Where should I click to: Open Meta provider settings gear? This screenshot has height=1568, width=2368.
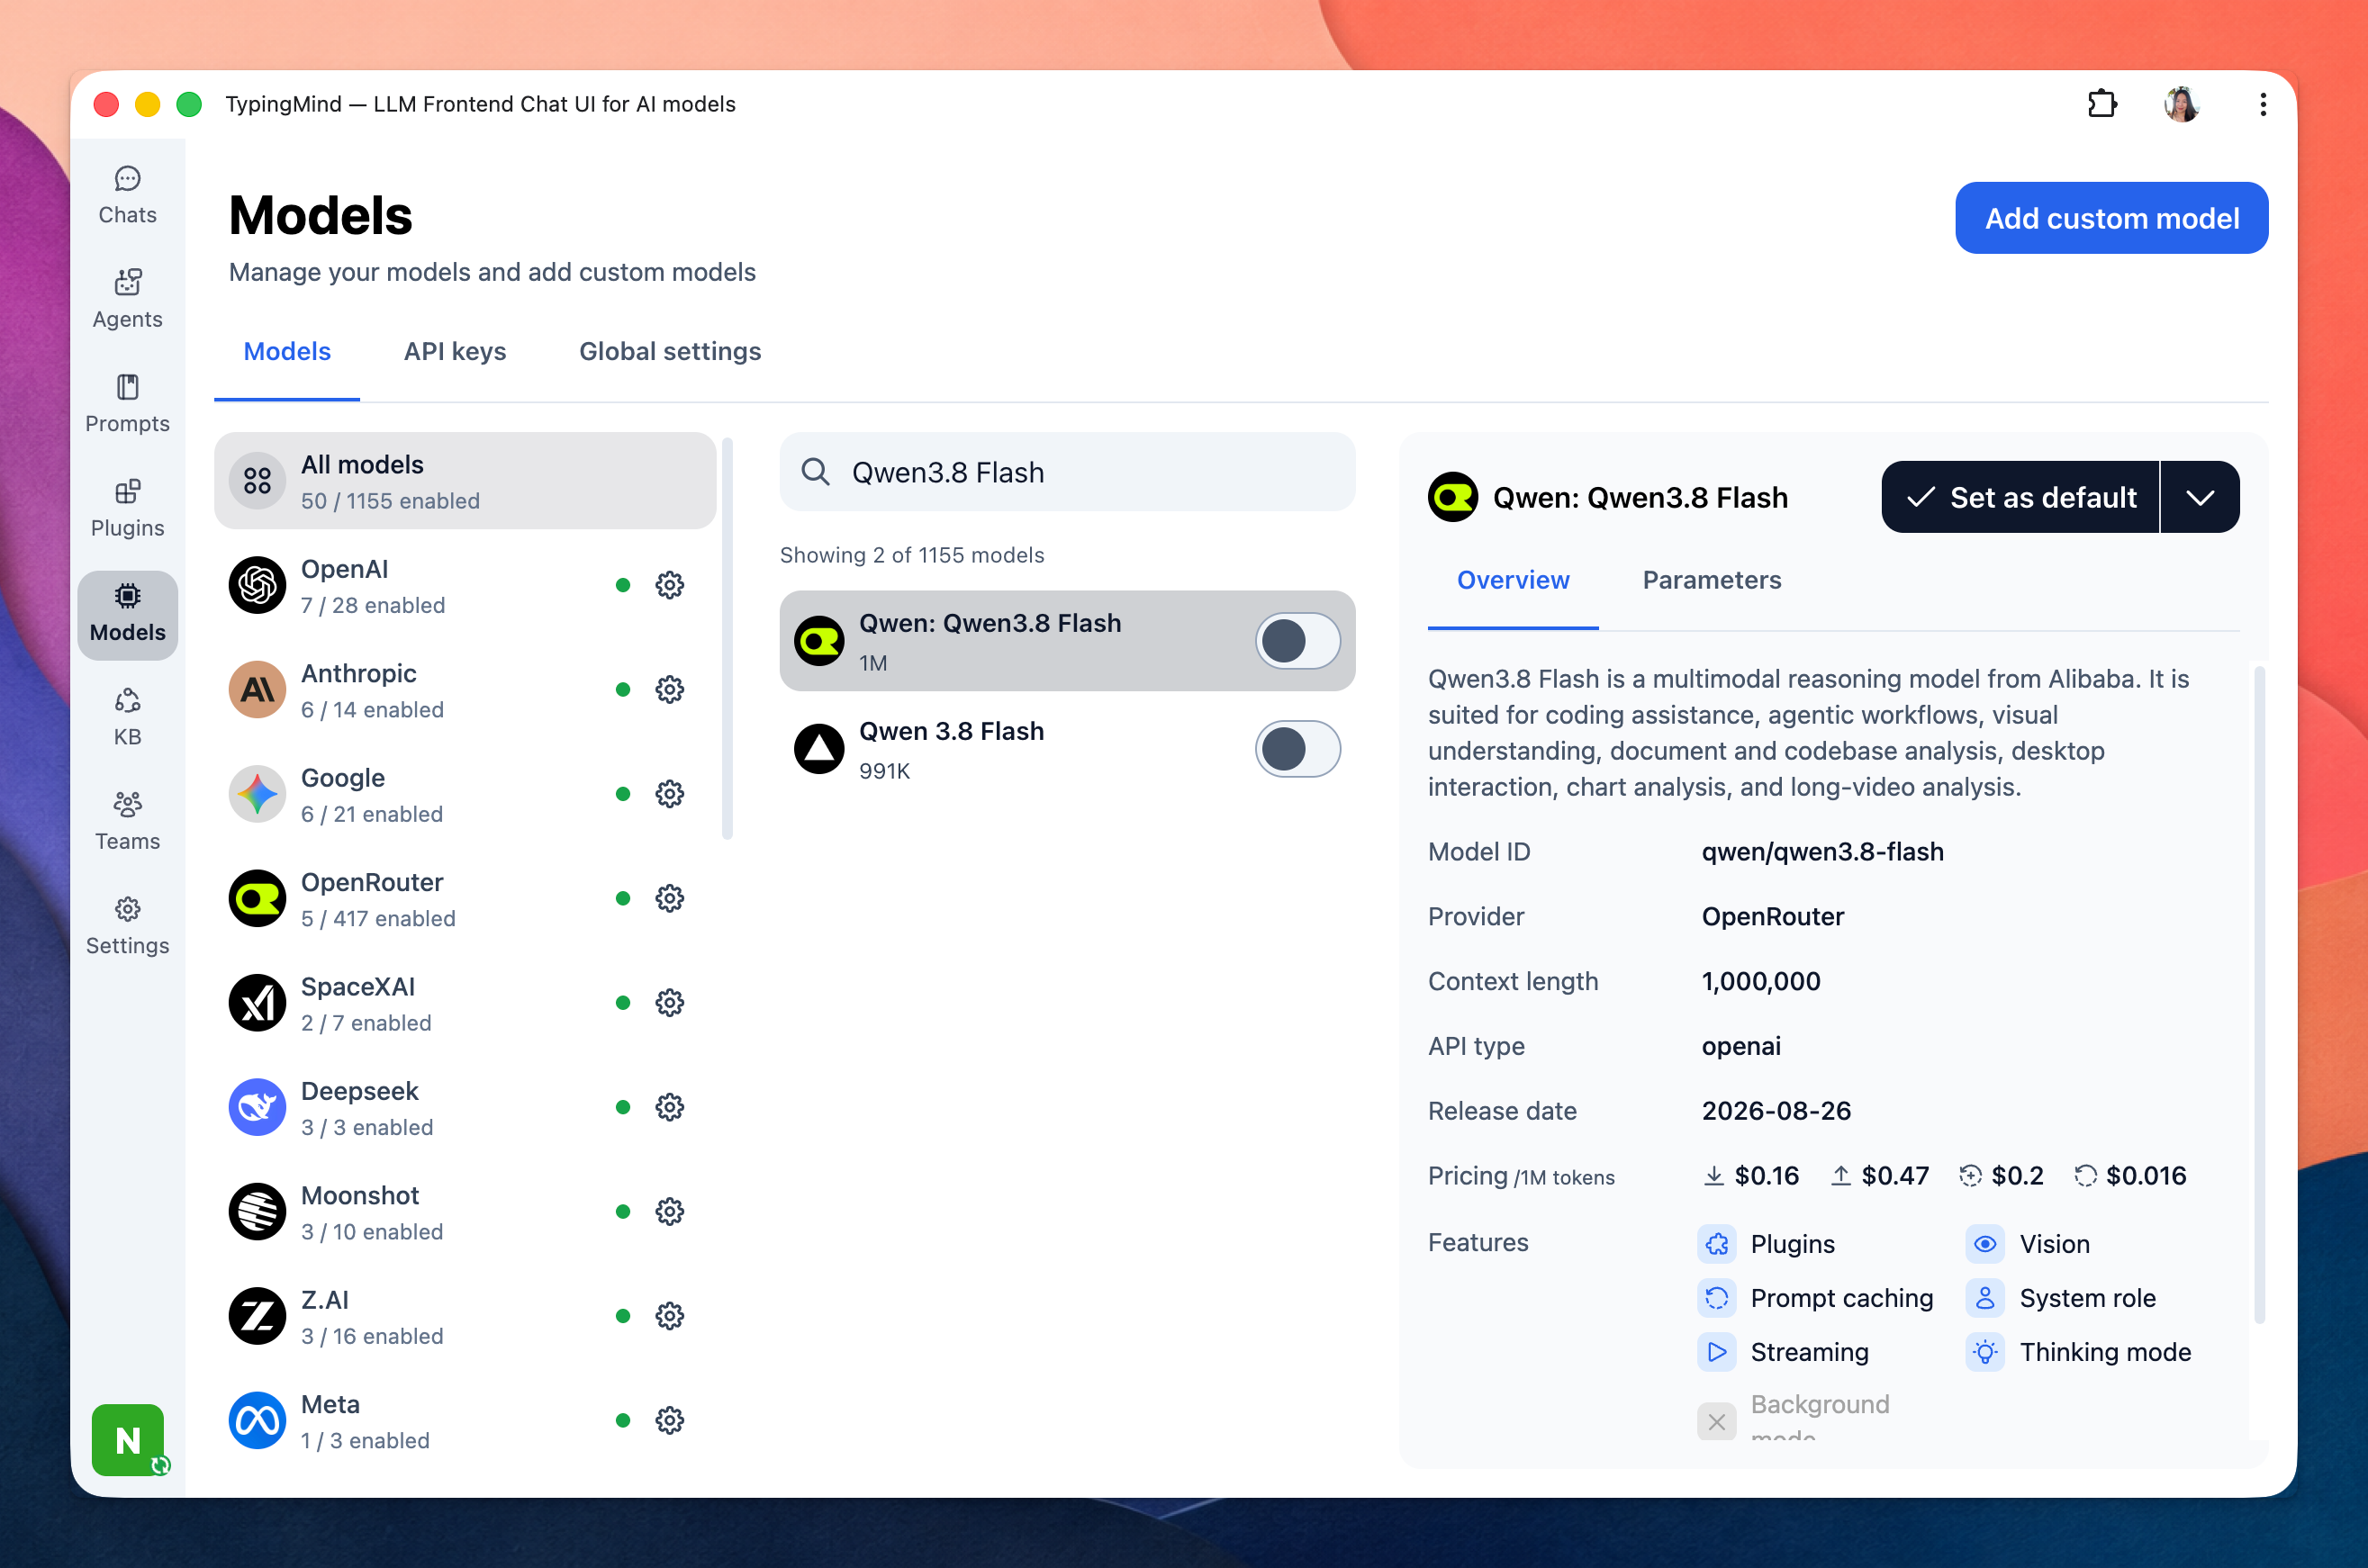coord(669,1420)
